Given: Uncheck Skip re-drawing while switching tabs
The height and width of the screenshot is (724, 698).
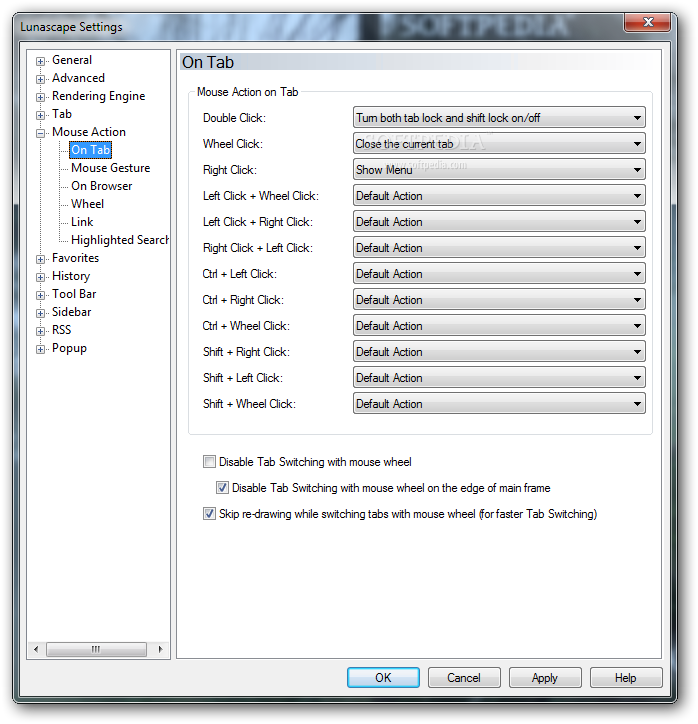Looking at the screenshot, I should click(209, 513).
